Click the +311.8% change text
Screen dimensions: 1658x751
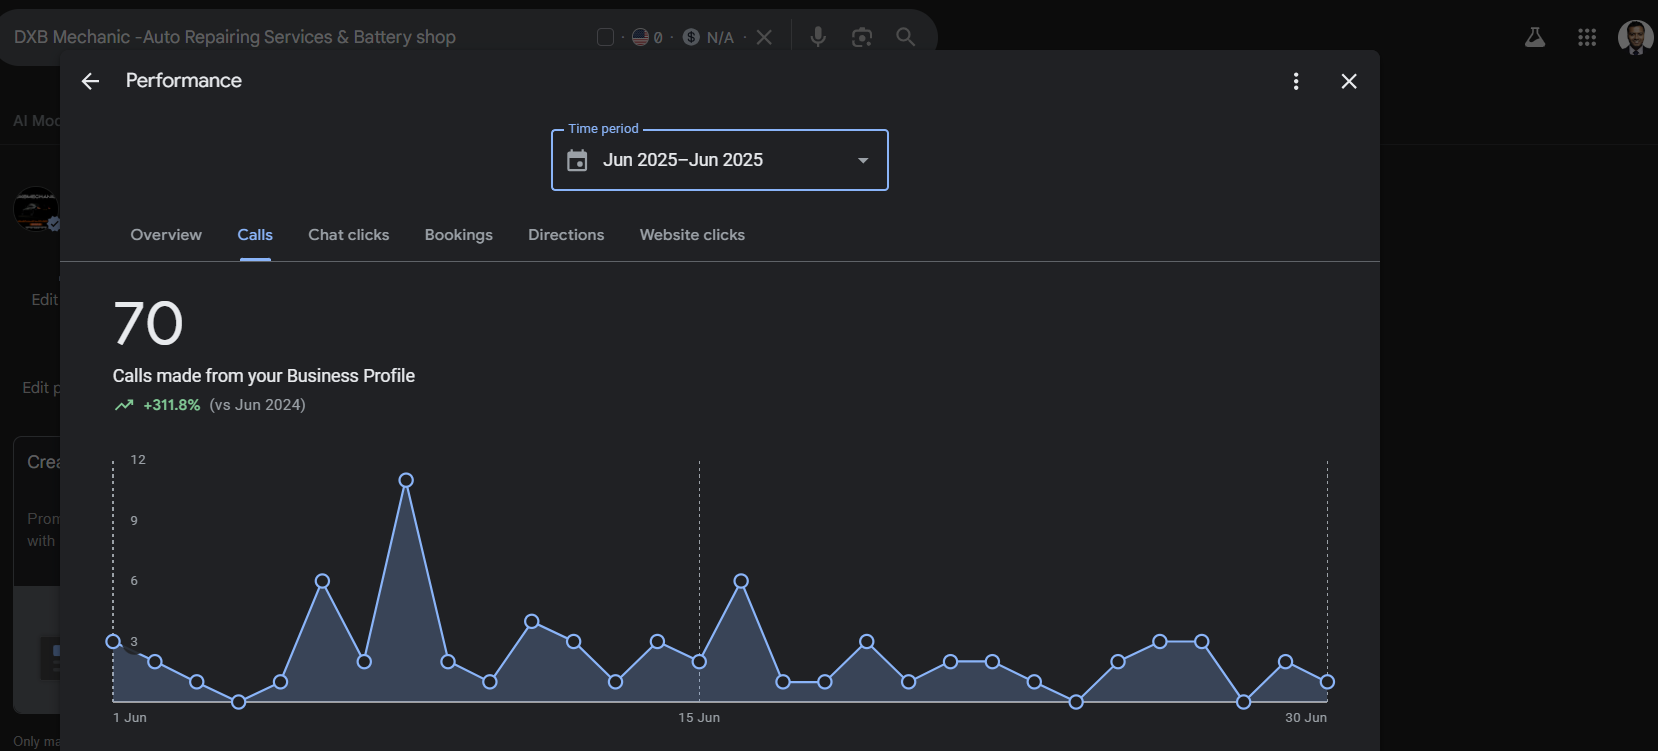click(172, 405)
